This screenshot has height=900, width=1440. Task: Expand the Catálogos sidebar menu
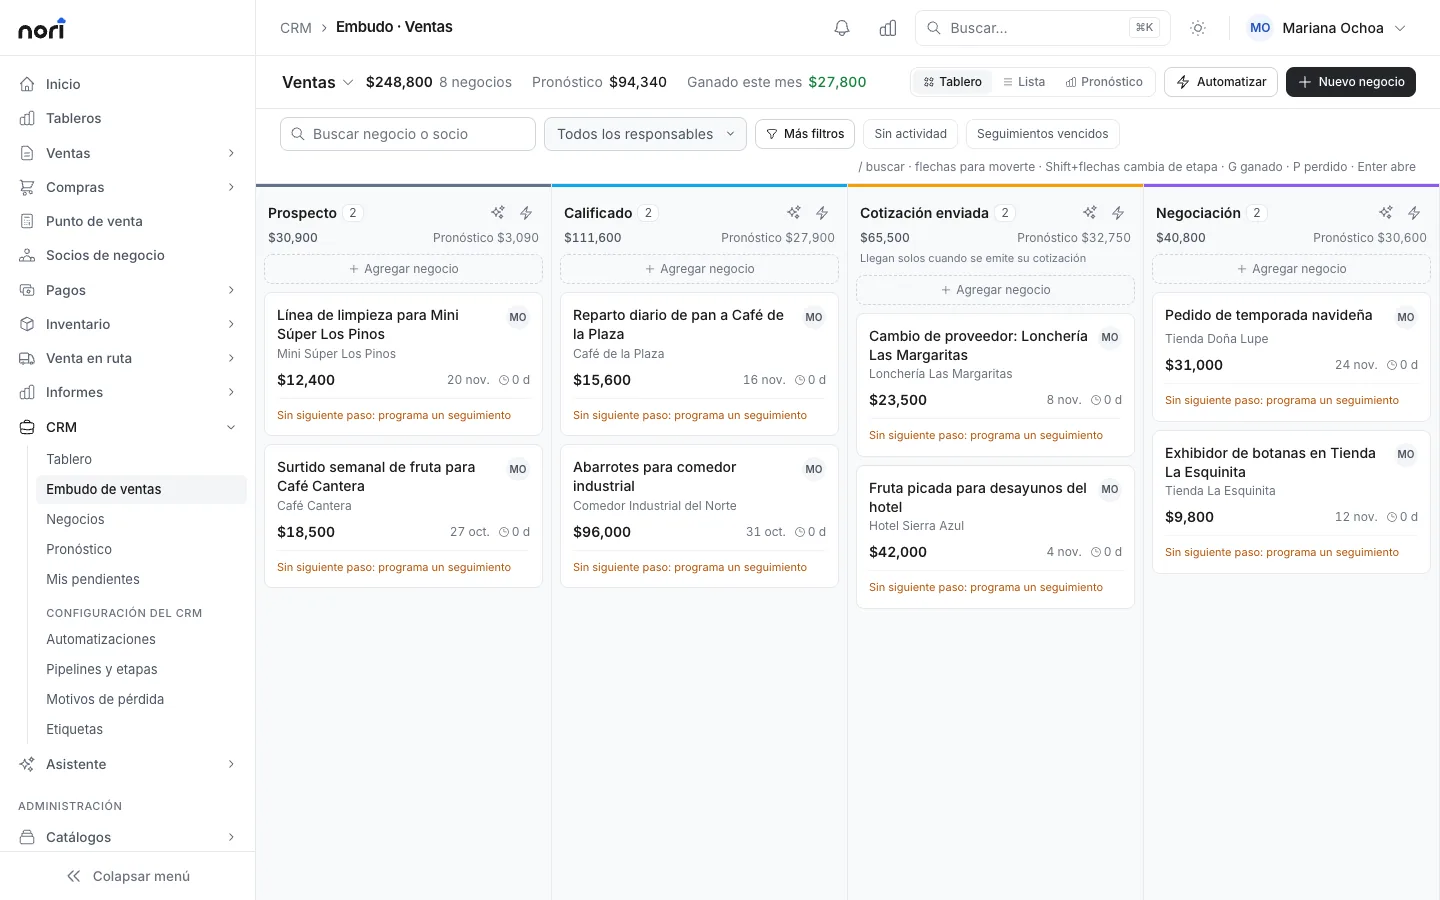pyautogui.click(x=231, y=837)
